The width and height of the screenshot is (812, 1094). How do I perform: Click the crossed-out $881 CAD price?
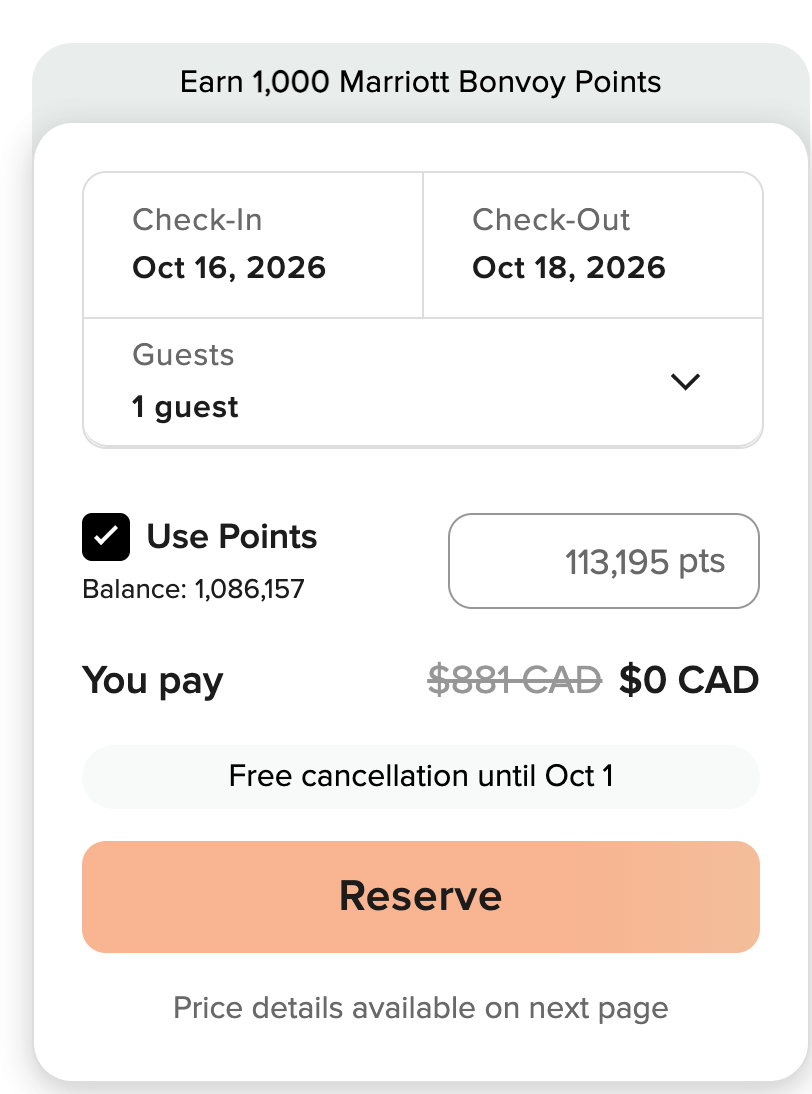click(515, 680)
